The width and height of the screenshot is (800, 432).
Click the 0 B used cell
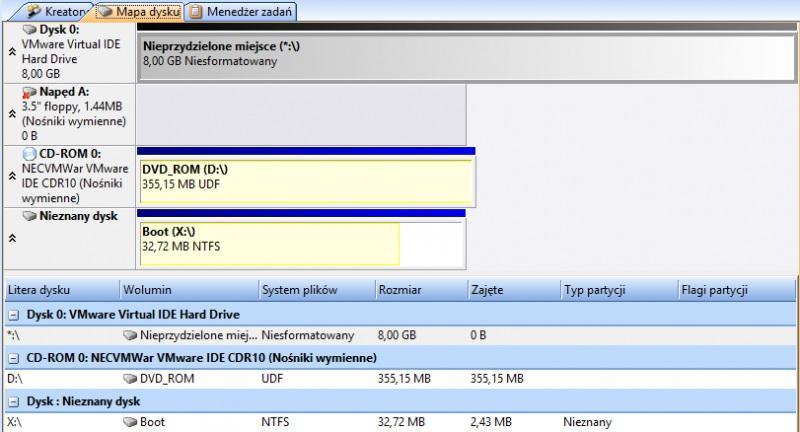(478, 336)
